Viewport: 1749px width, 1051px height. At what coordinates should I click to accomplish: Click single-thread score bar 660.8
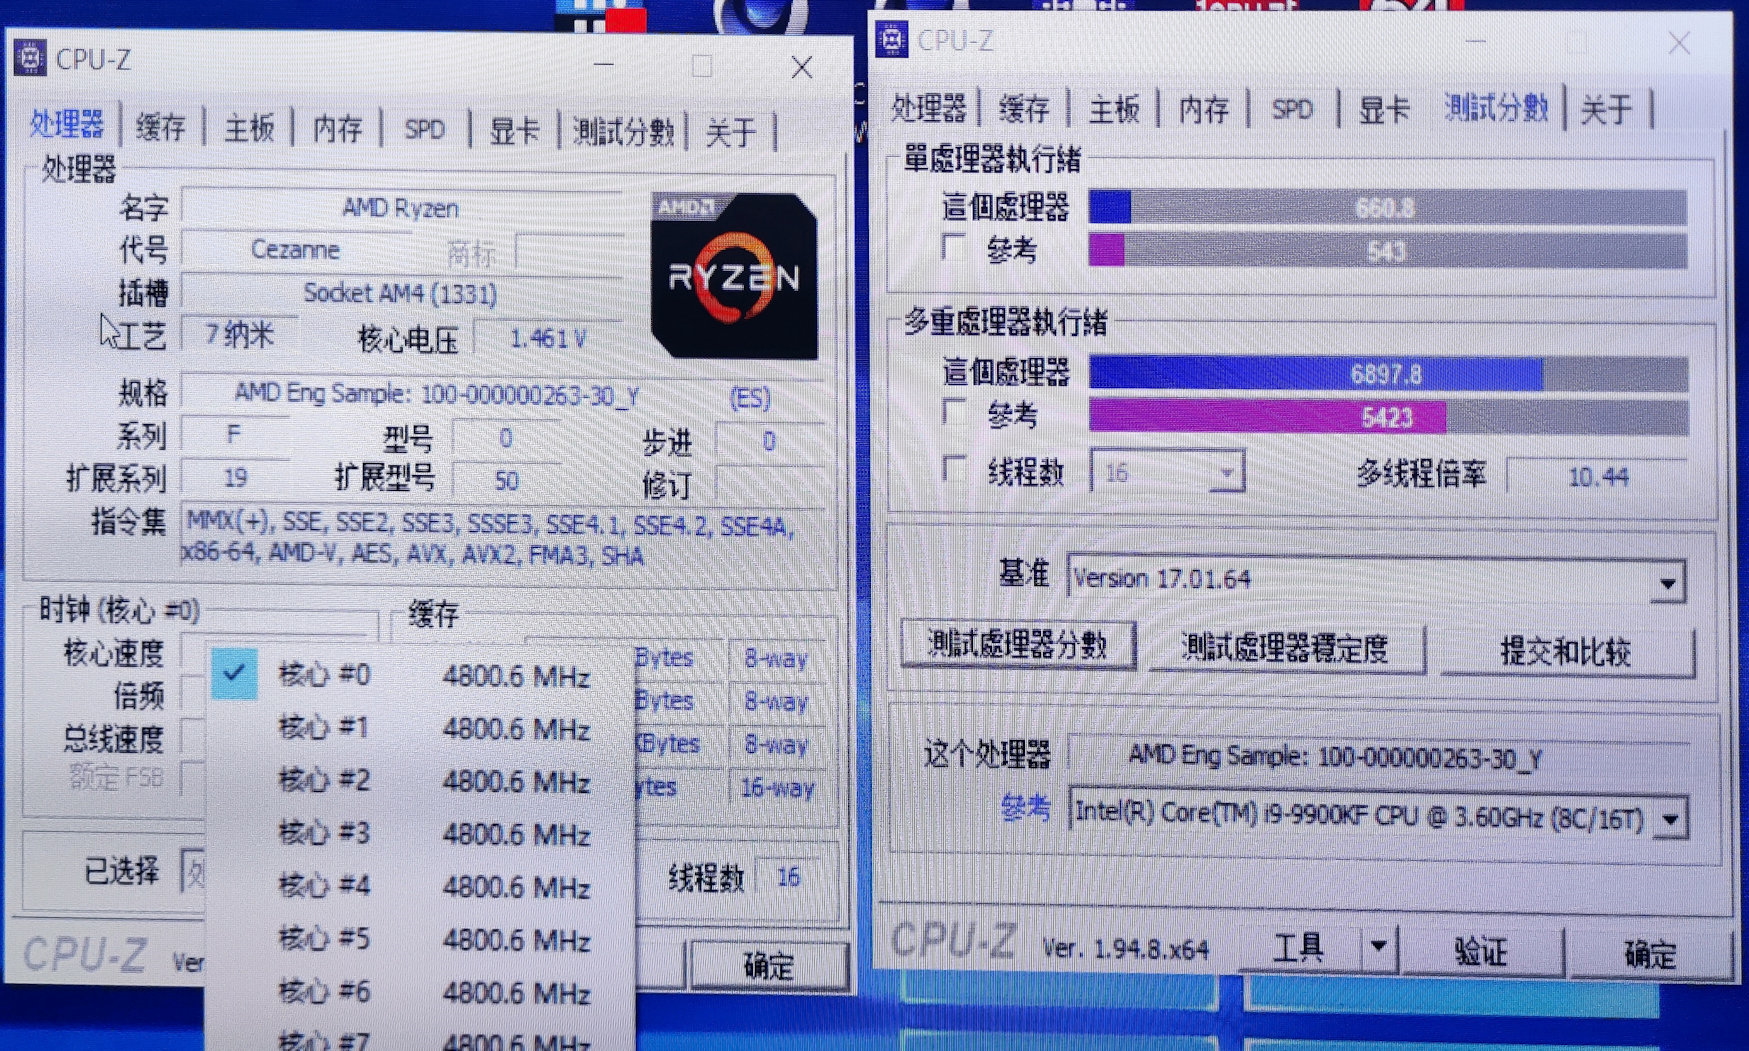pos(1387,208)
